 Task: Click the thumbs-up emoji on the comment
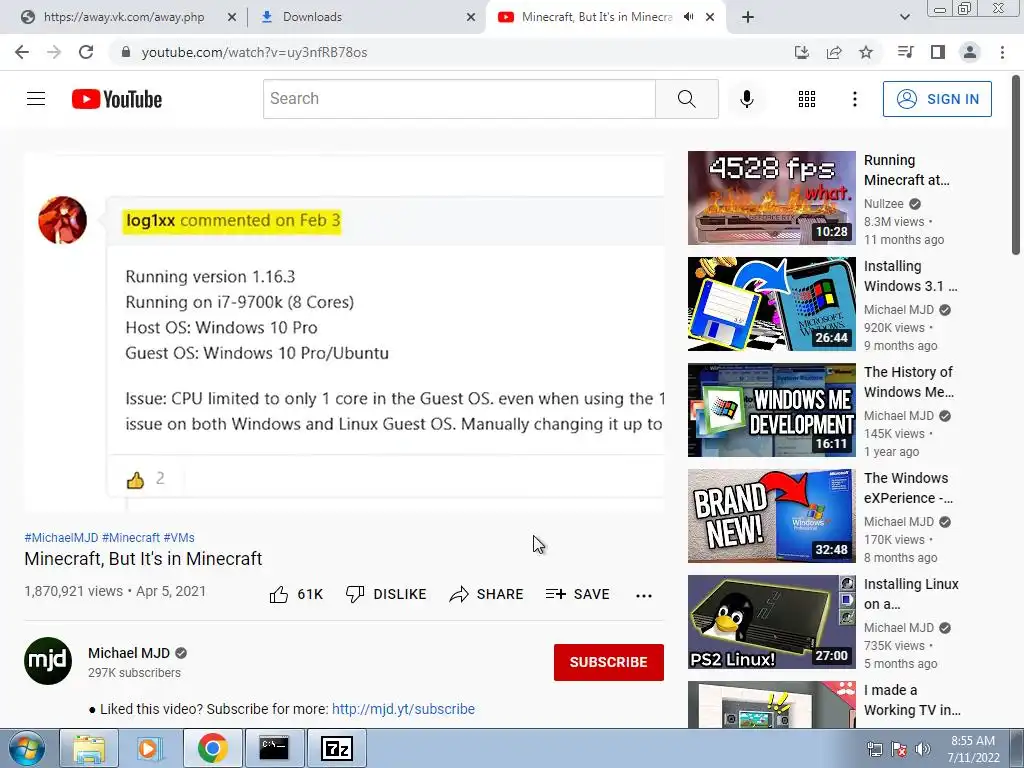[135, 480]
